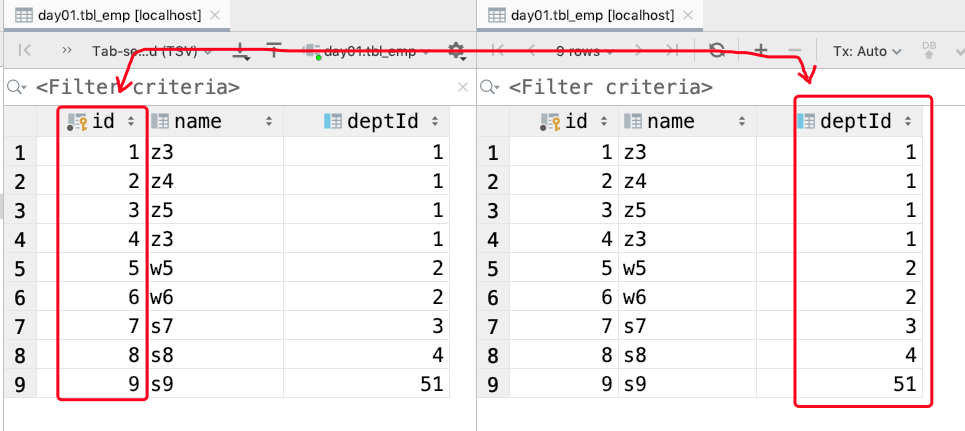
Task: Click the Reload Page refresh icon
Action: point(716,51)
